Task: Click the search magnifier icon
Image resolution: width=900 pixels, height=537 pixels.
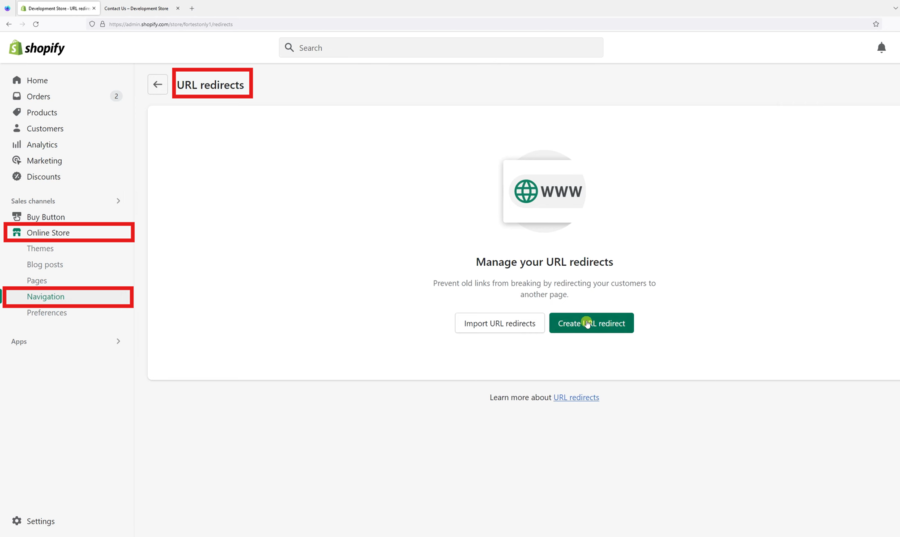Action: [x=289, y=48]
